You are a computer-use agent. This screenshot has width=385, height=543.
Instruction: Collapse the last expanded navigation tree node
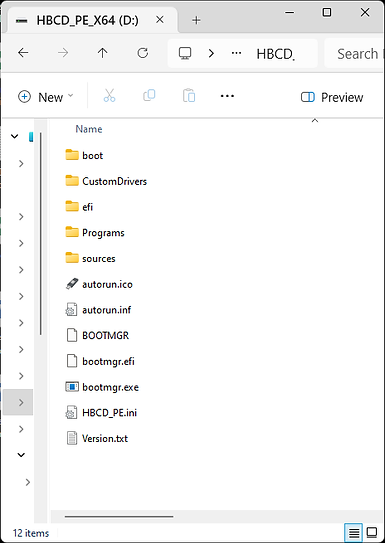coord(21,455)
